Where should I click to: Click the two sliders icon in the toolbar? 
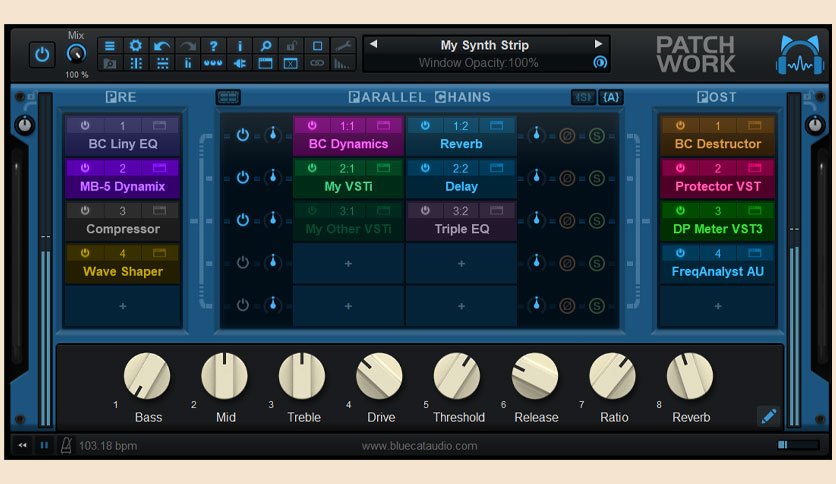(x=188, y=63)
